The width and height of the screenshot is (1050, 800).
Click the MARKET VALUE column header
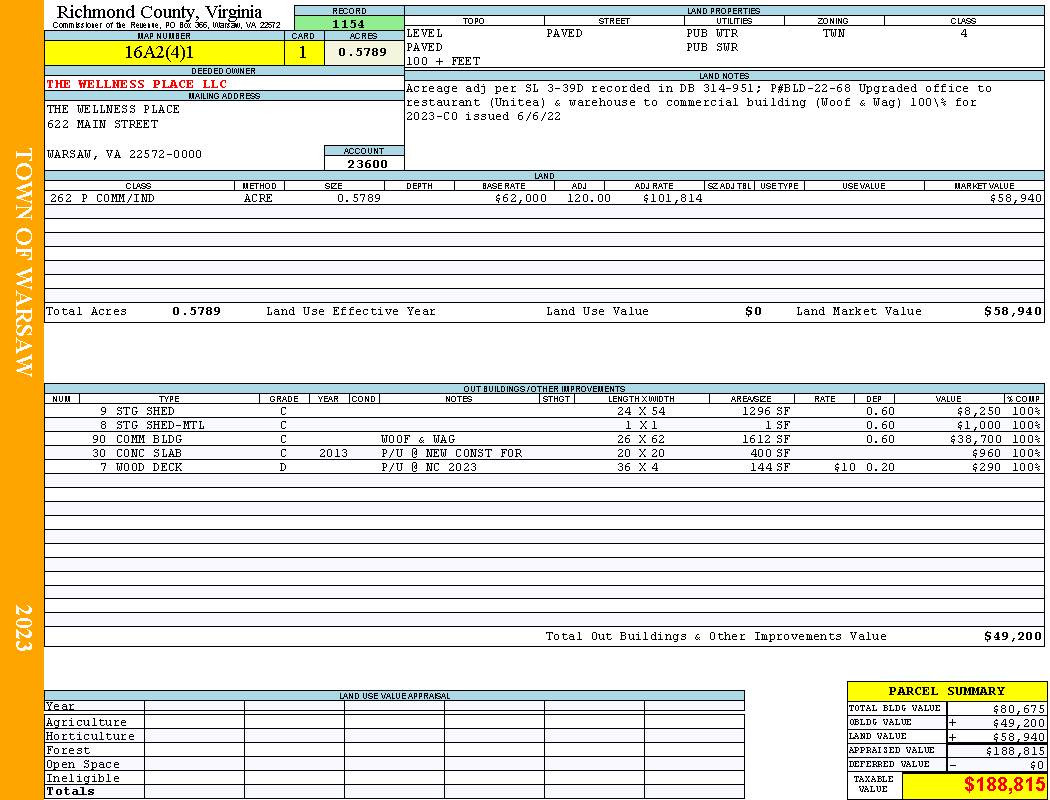point(984,186)
